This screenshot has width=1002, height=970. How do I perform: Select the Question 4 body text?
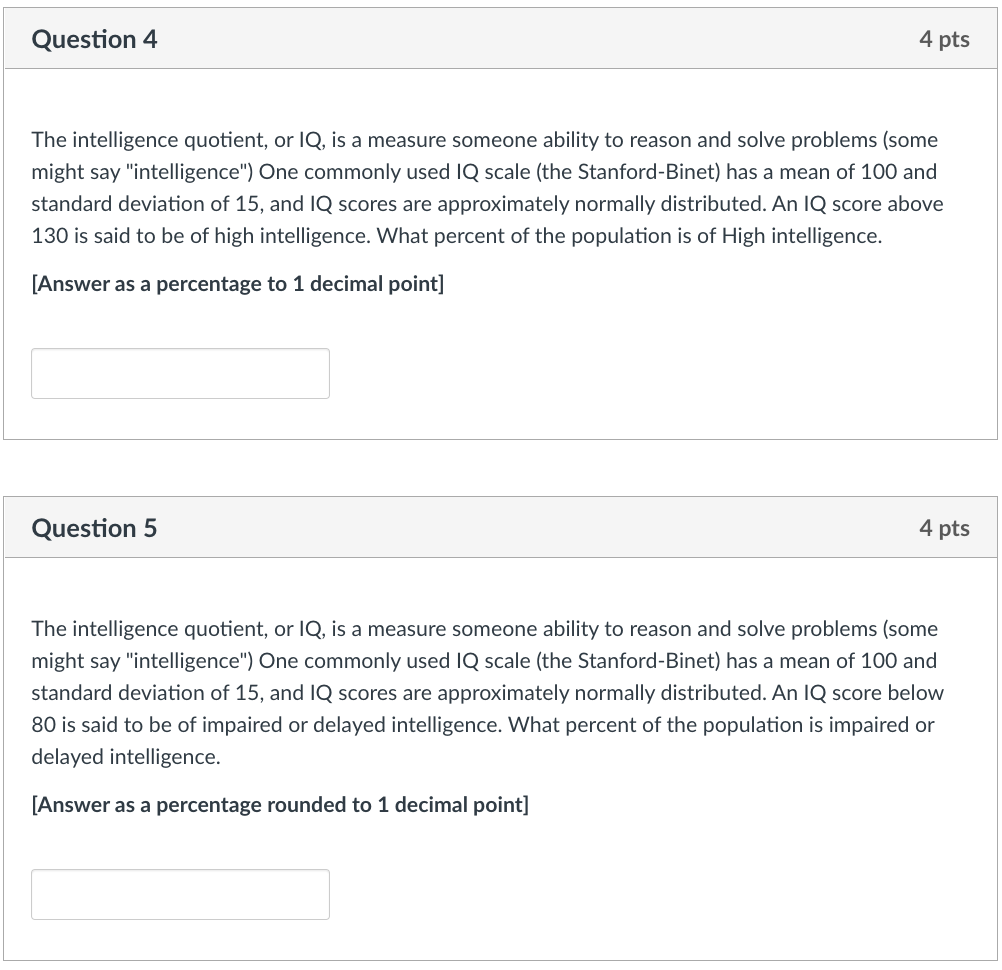point(485,188)
